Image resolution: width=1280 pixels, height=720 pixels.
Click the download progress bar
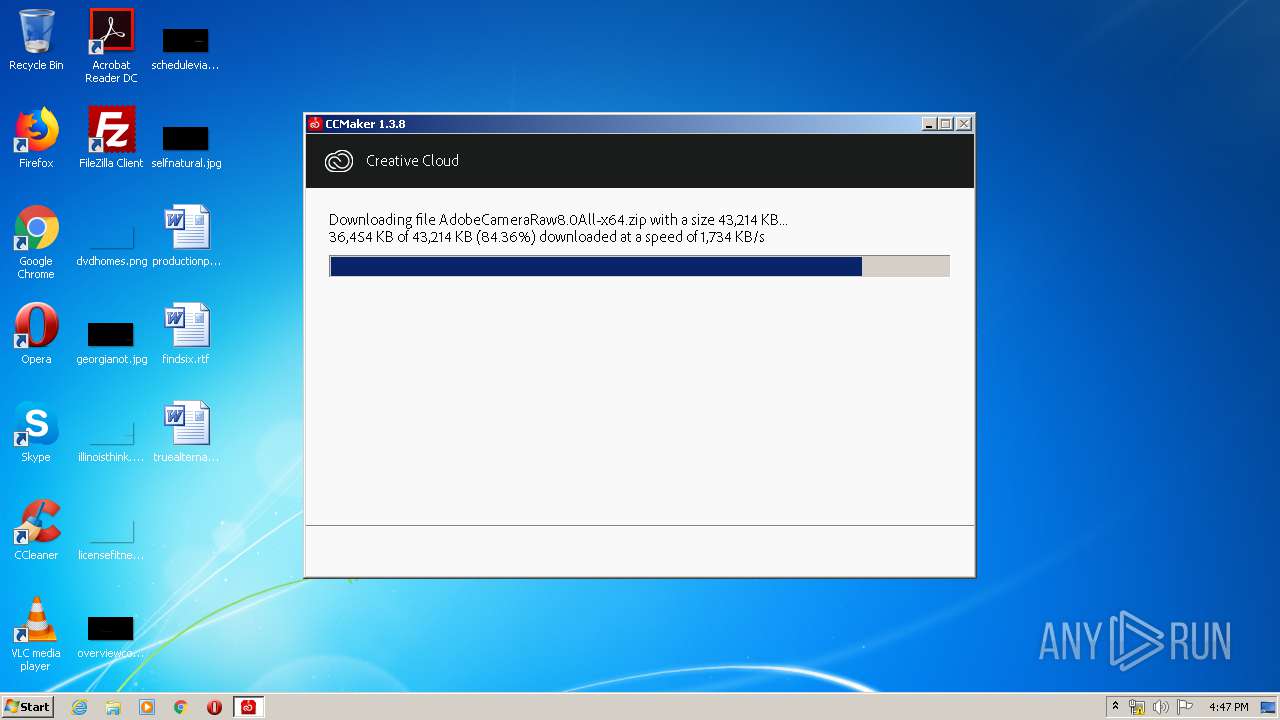pyautogui.click(x=639, y=266)
